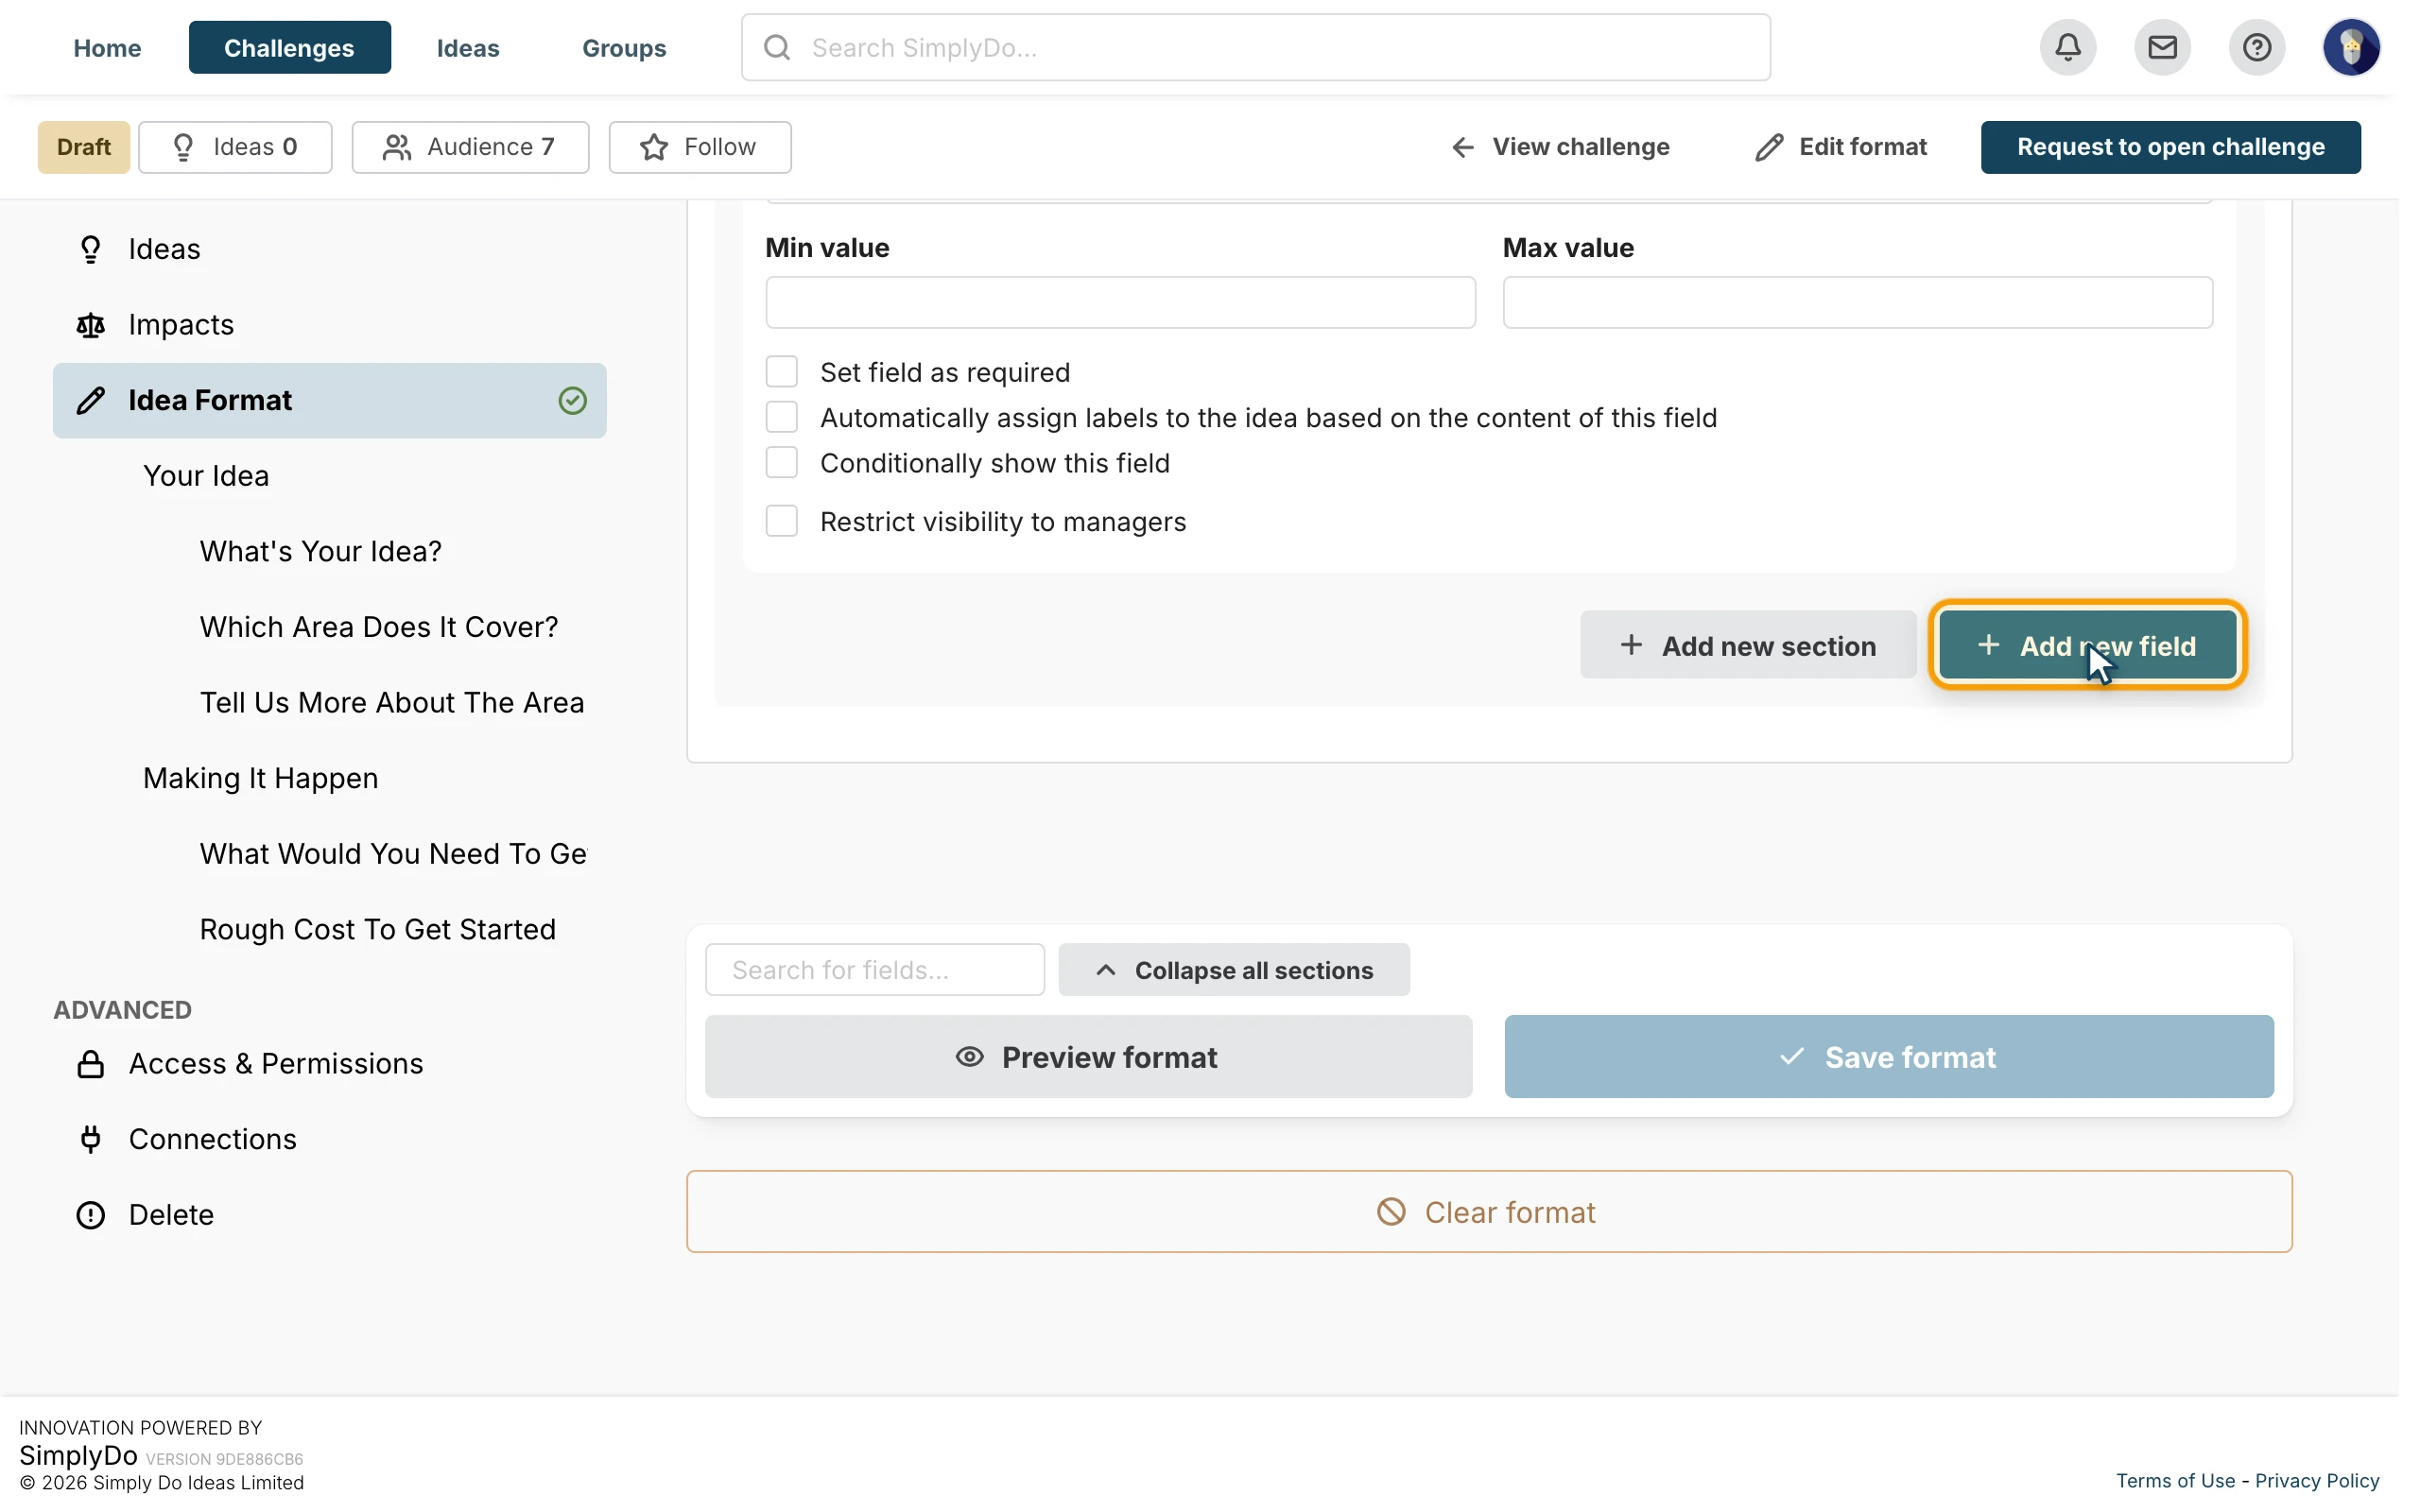The image size is (2420, 1512).
Task: Click the Search SimplyDo field
Action: pos(1255,47)
